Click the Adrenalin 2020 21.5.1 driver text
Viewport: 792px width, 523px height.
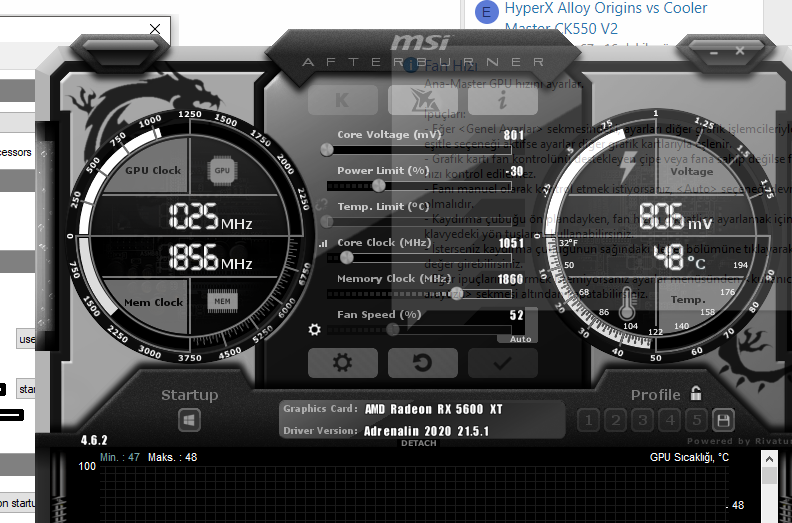click(x=426, y=431)
